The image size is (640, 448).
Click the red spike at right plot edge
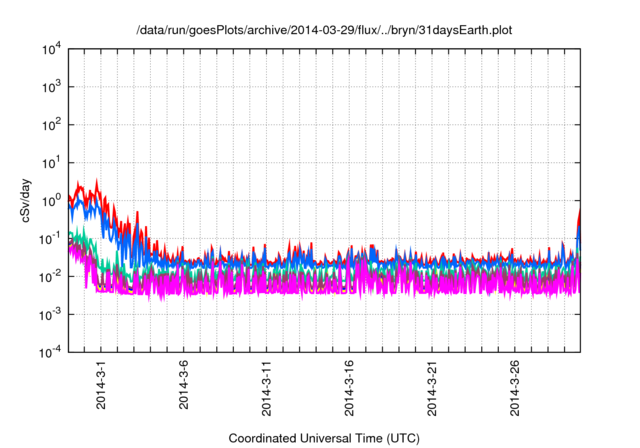579,212
